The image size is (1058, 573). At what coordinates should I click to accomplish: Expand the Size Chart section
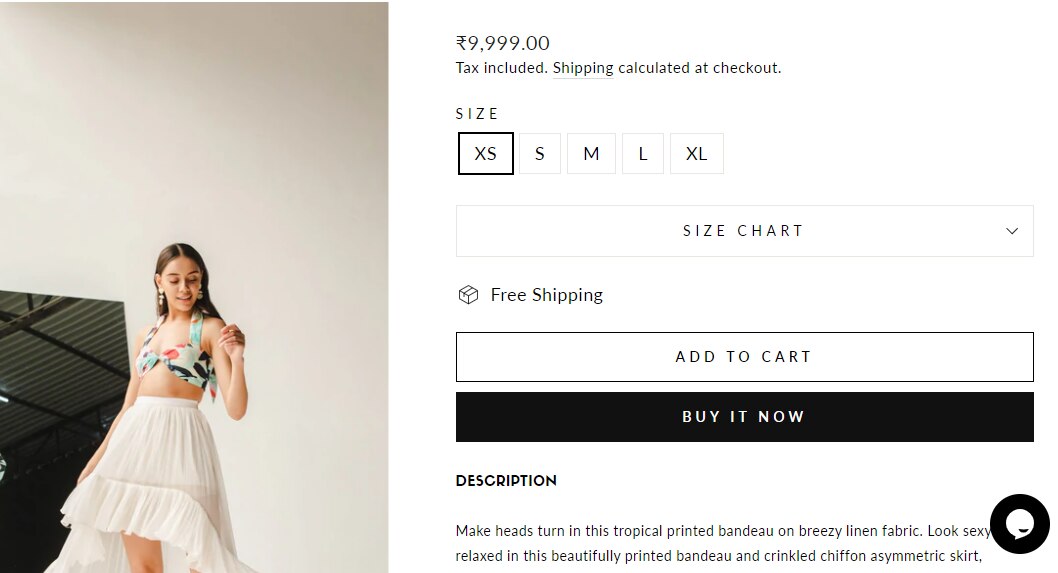pyautogui.click(x=743, y=231)
